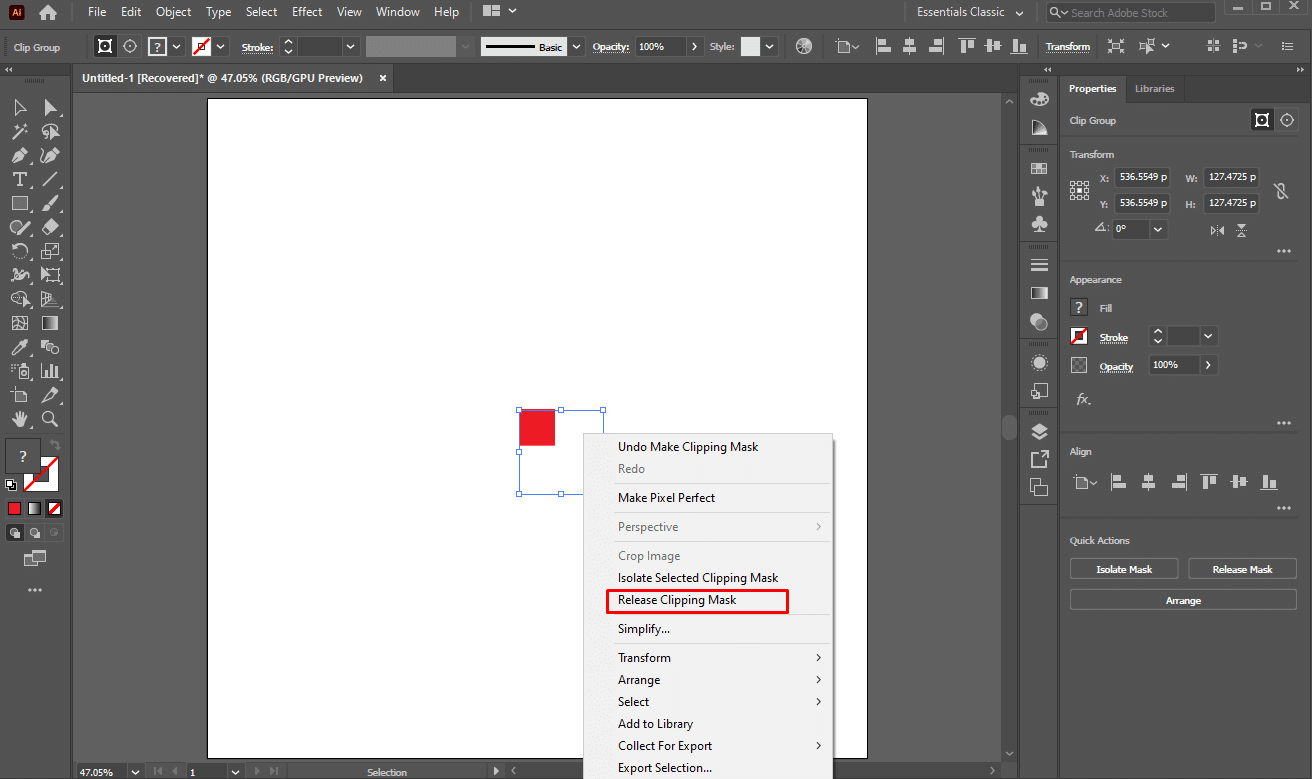This screenshot has height=779, width=1312.
Task: Open the Effect menu
Action: tap(307, 12)
